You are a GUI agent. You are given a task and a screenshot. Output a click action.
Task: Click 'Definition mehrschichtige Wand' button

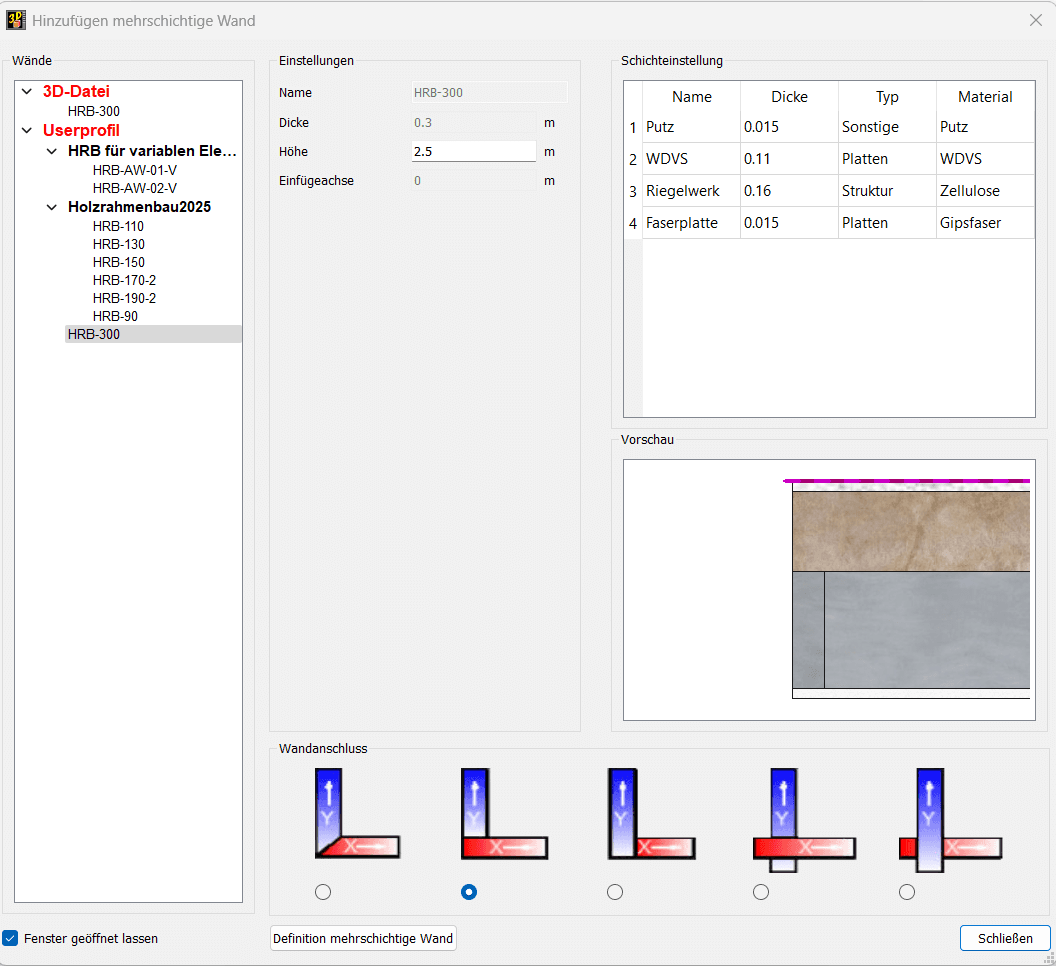pos(363,938)
